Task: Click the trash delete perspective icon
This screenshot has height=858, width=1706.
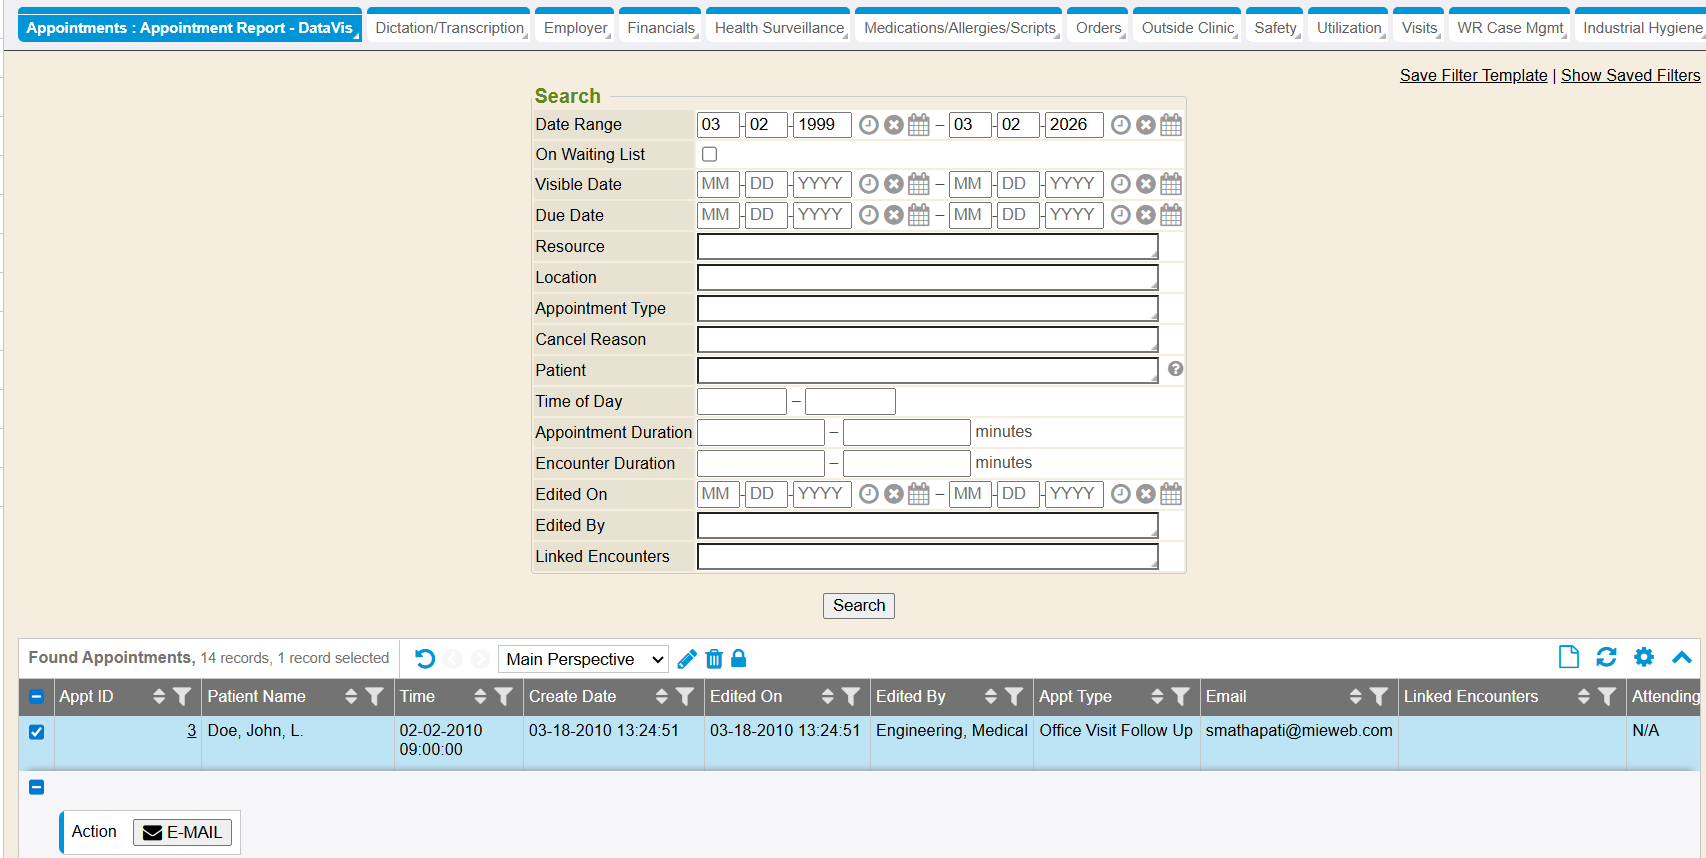Action: point(714,659)
